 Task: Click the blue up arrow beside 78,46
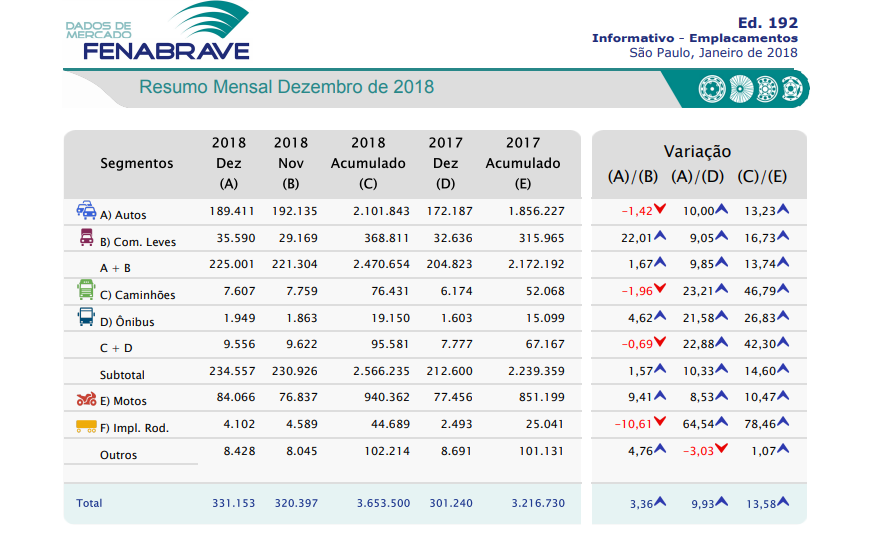pyautogui.click(x=783, y=423)
